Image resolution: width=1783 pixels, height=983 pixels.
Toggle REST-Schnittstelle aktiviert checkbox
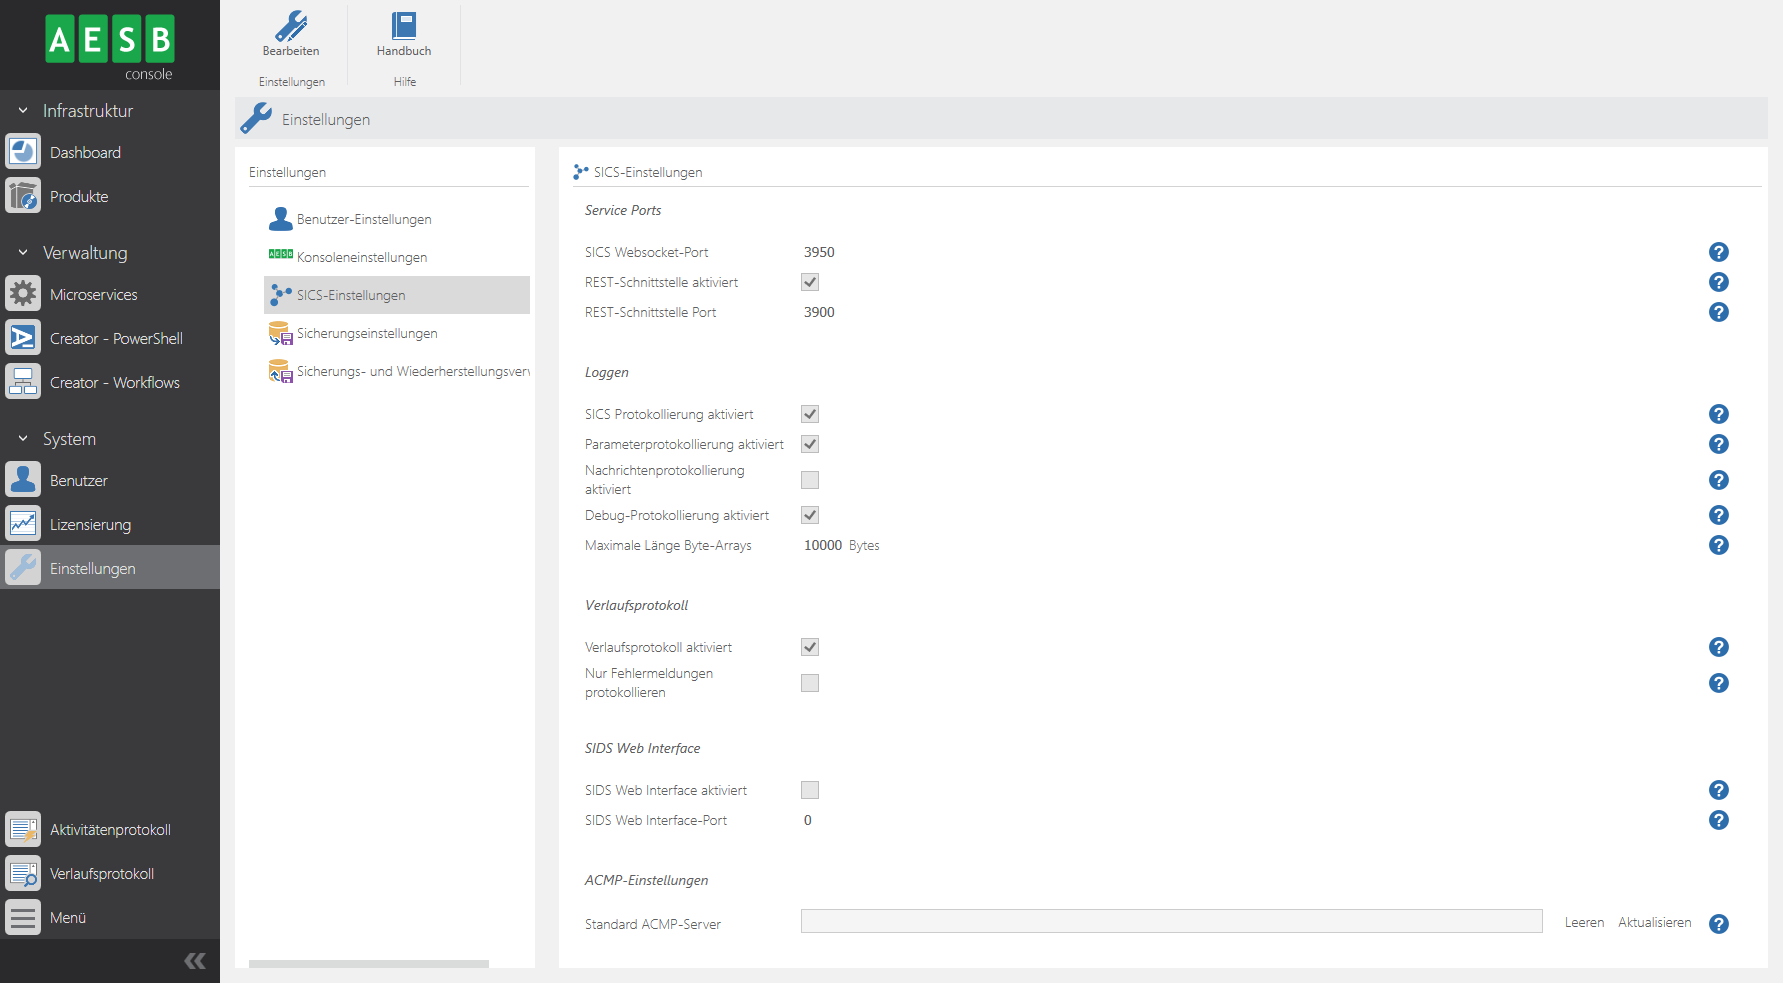tap(810, 282)
